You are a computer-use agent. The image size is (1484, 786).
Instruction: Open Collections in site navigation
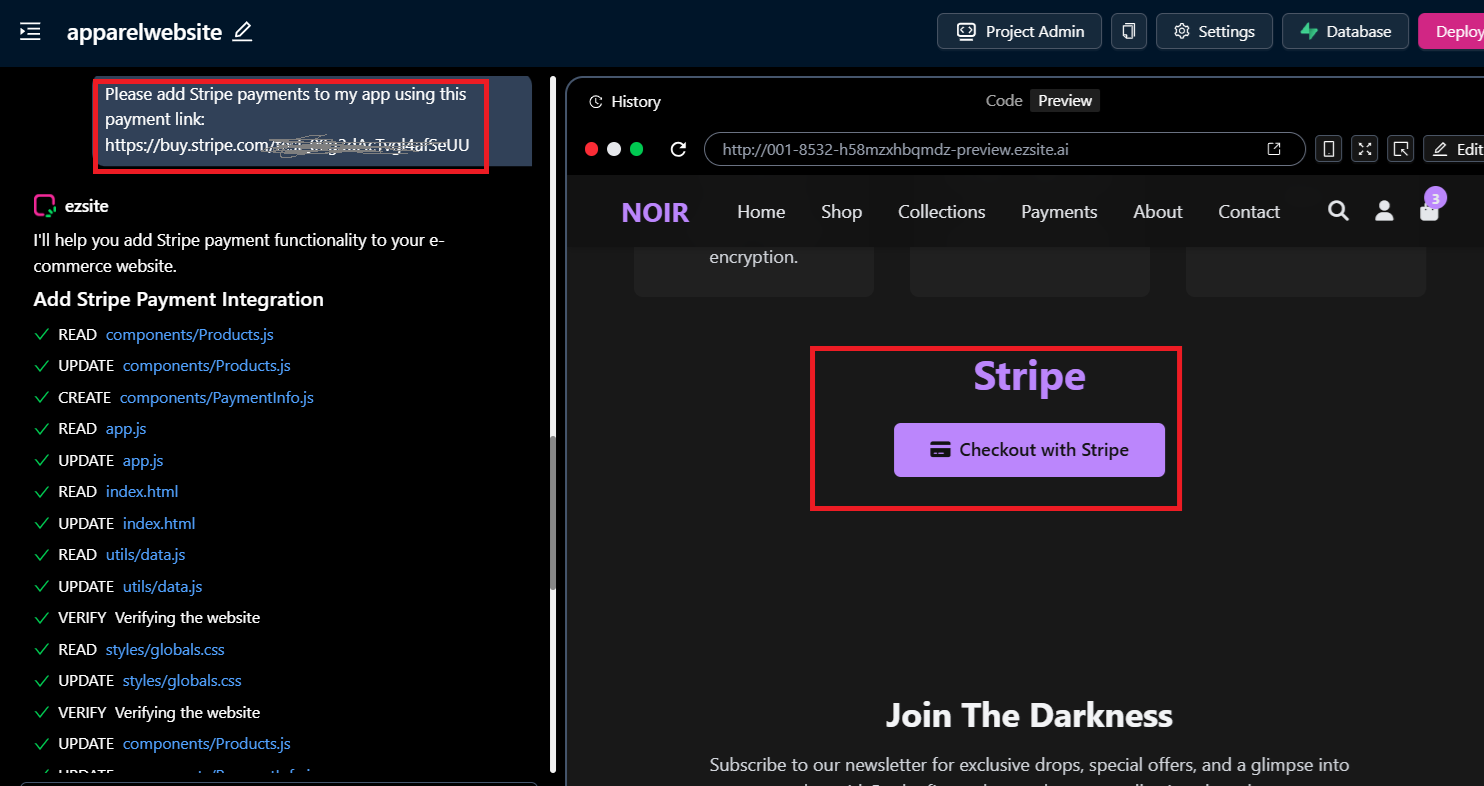pos(941,212)
